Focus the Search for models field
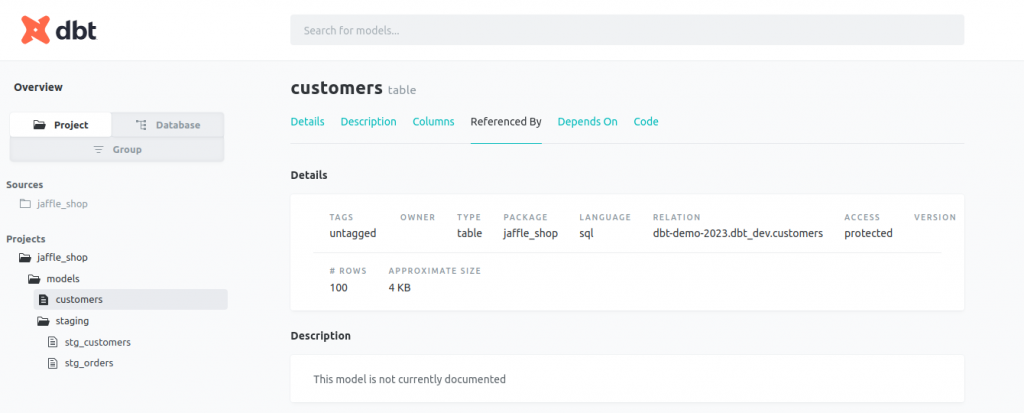The height and width of the screenshot is (413, 1024). (x=627, y=30)
